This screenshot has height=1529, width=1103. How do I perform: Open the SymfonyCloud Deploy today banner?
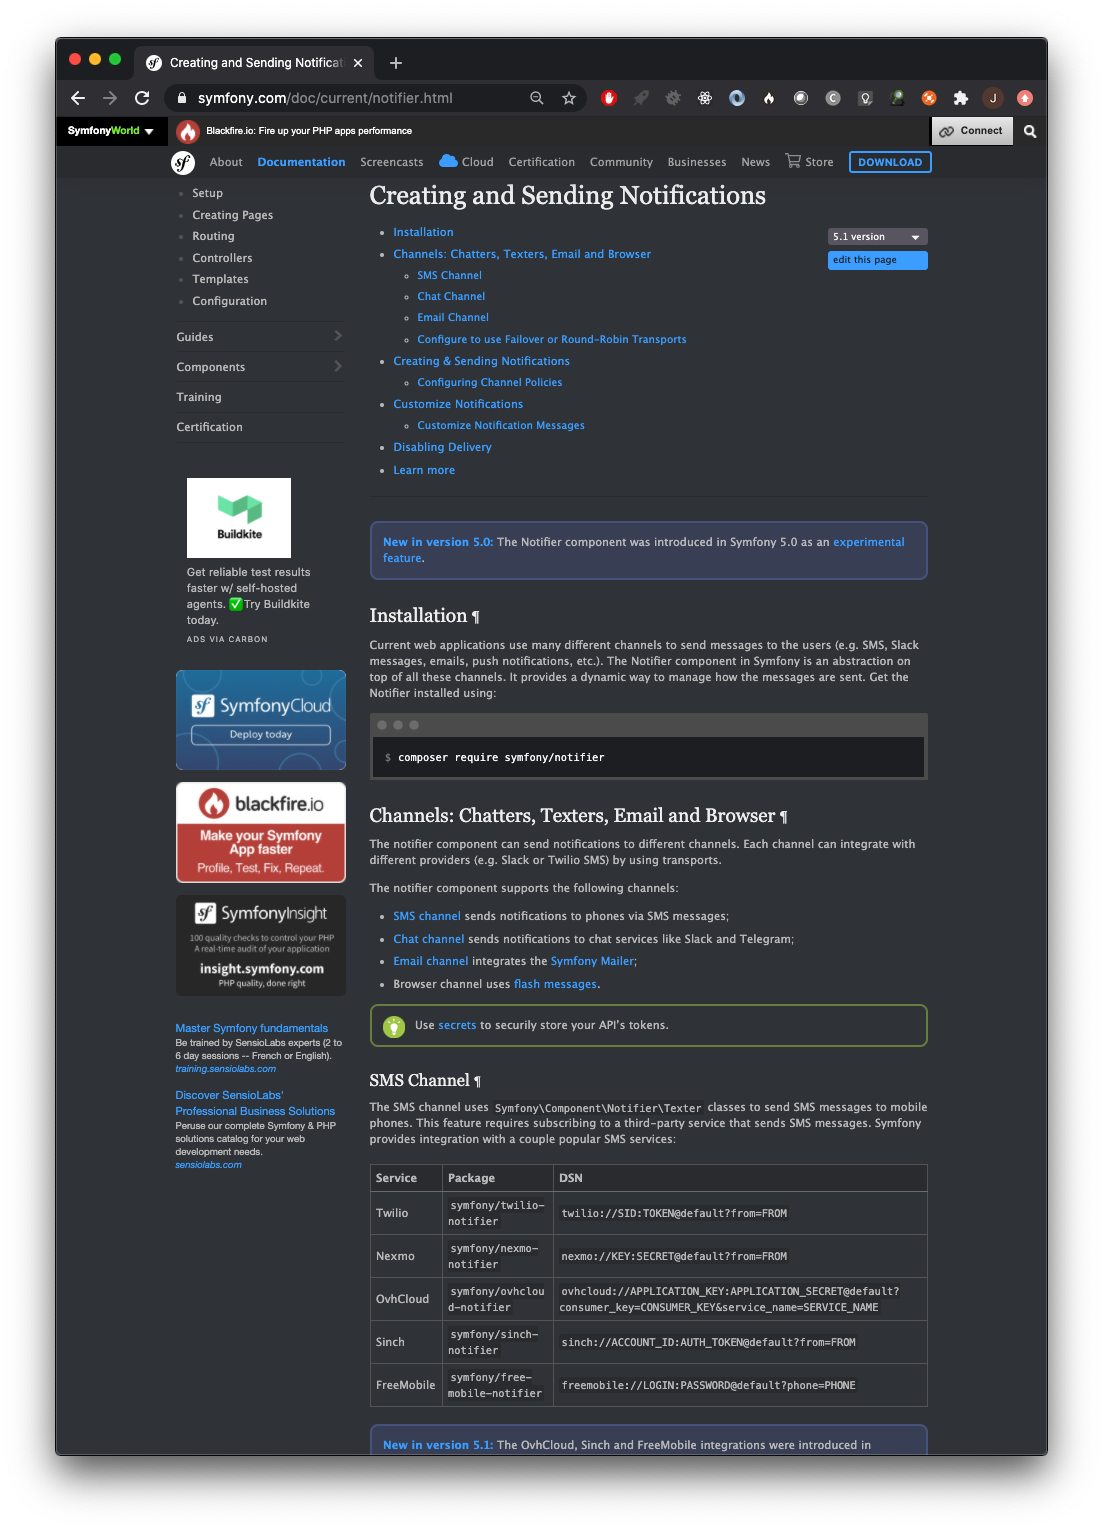click(x=261, y=720)
